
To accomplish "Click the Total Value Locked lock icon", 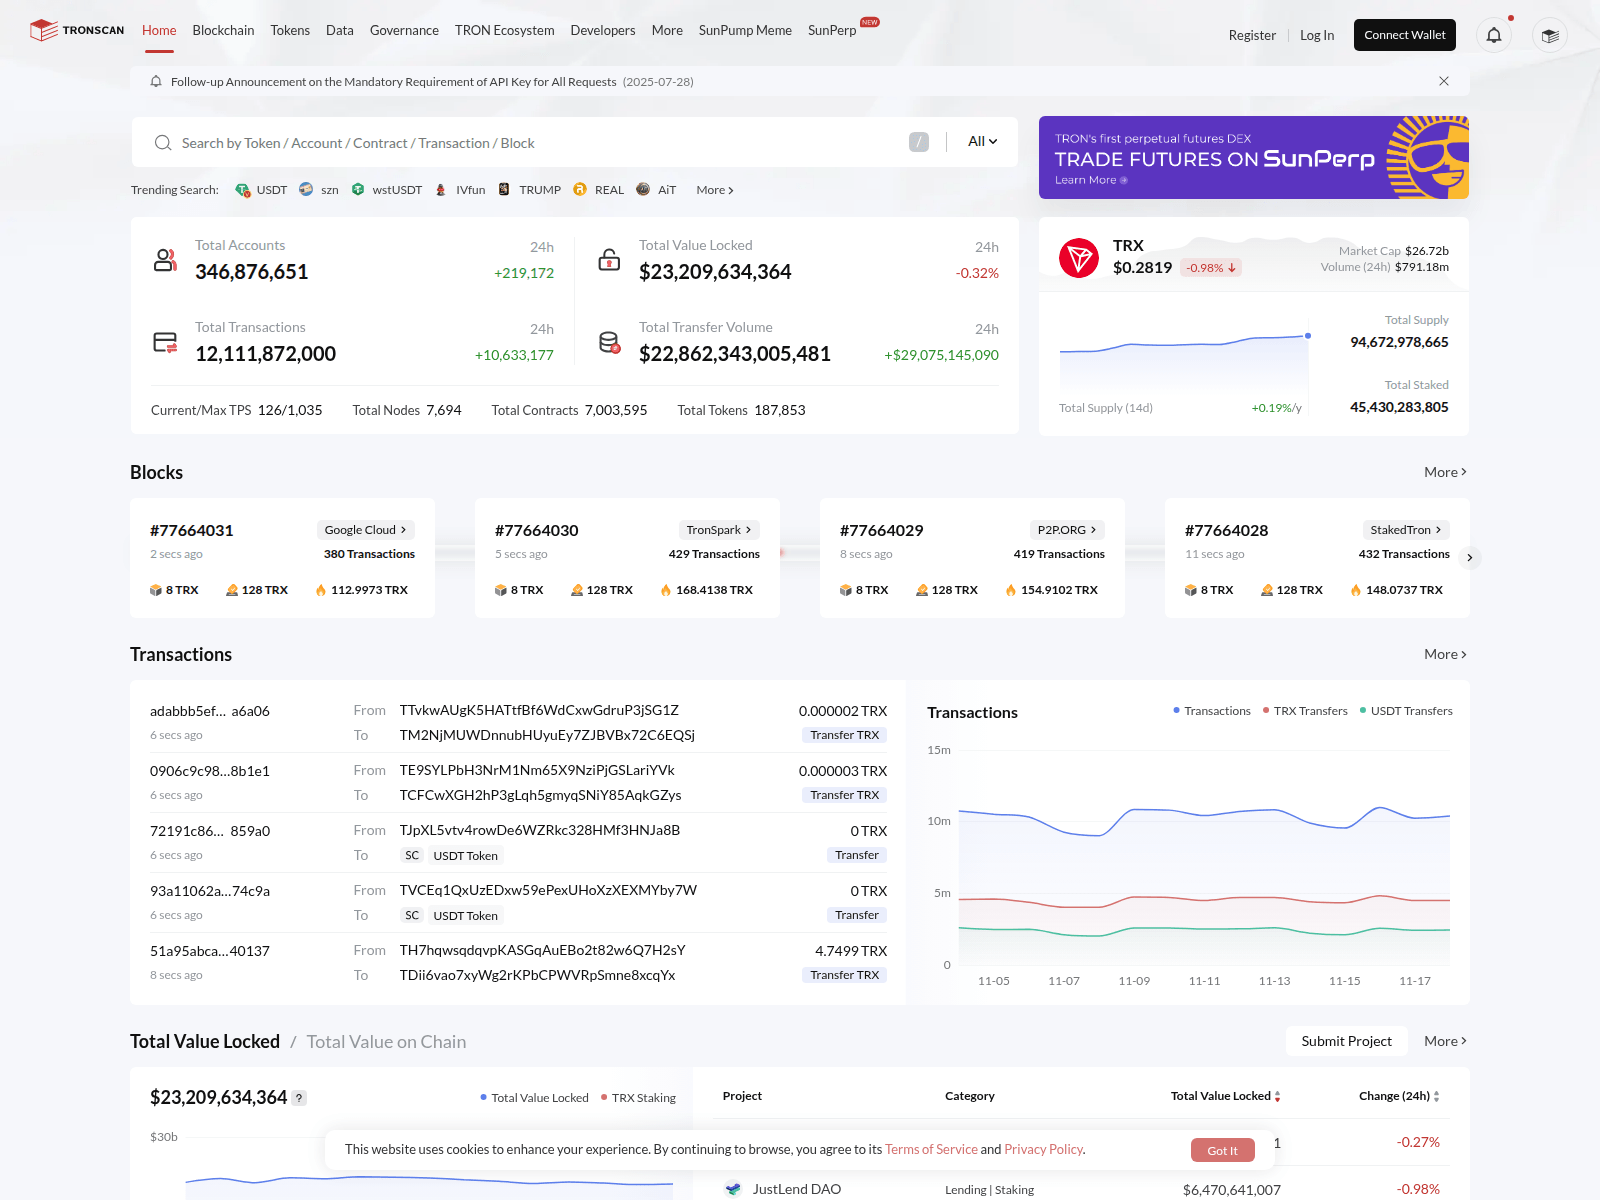I will click(609, 260).
